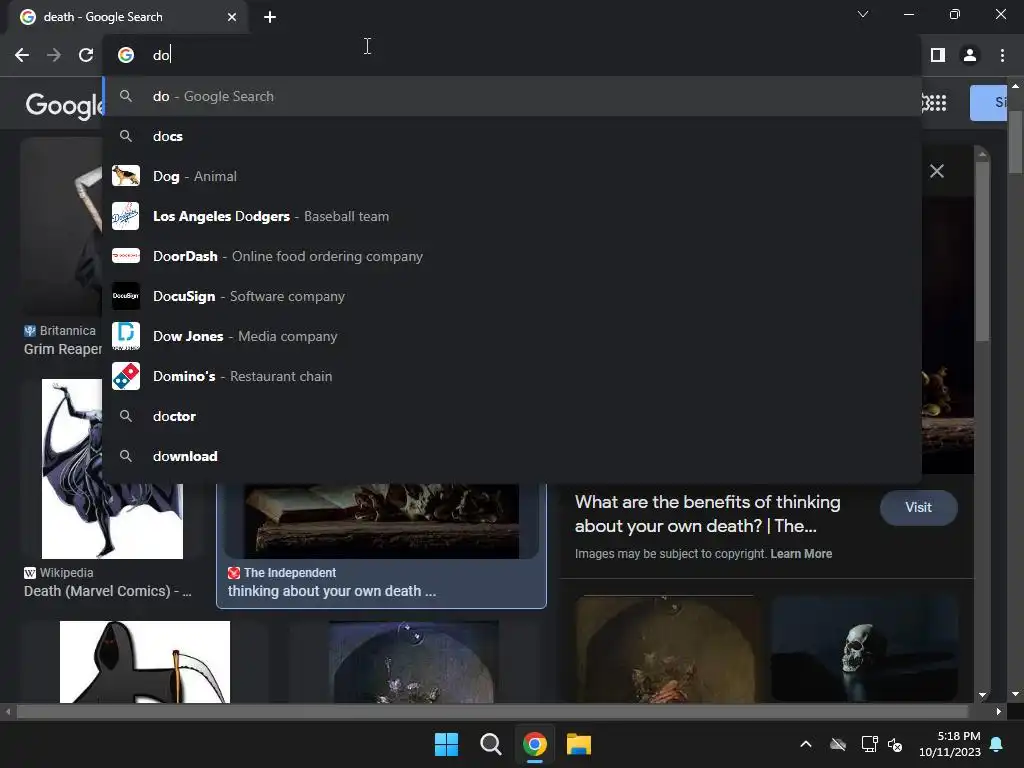Click magnifier icon beside 'docs'

click(126, 136)
